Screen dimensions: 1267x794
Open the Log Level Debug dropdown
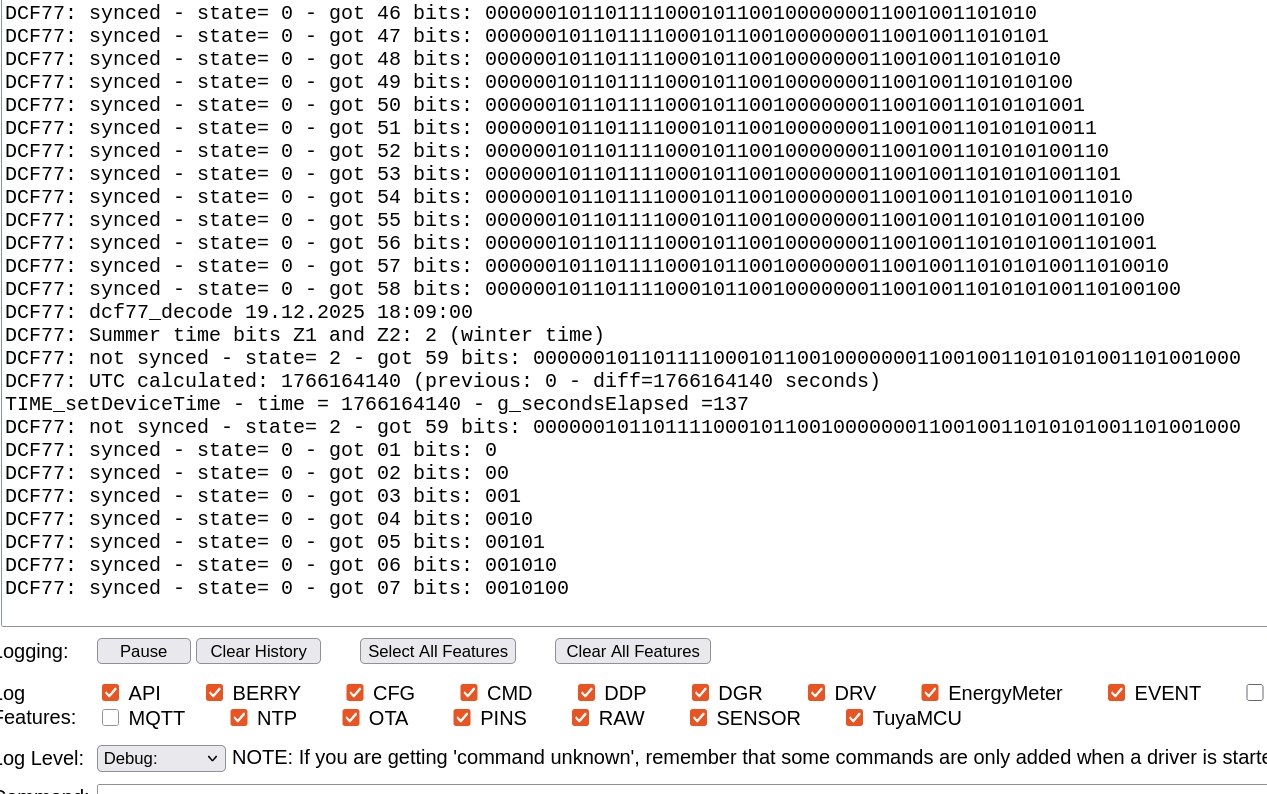[161, 758]
